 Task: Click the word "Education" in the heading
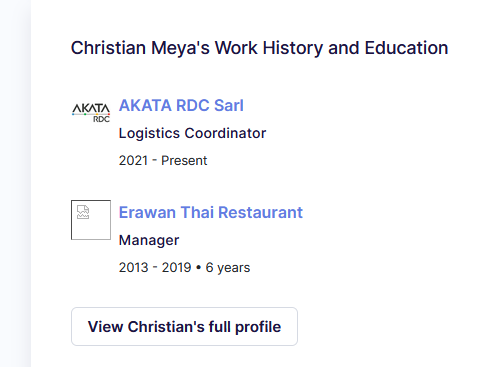[x=406, y=48]
